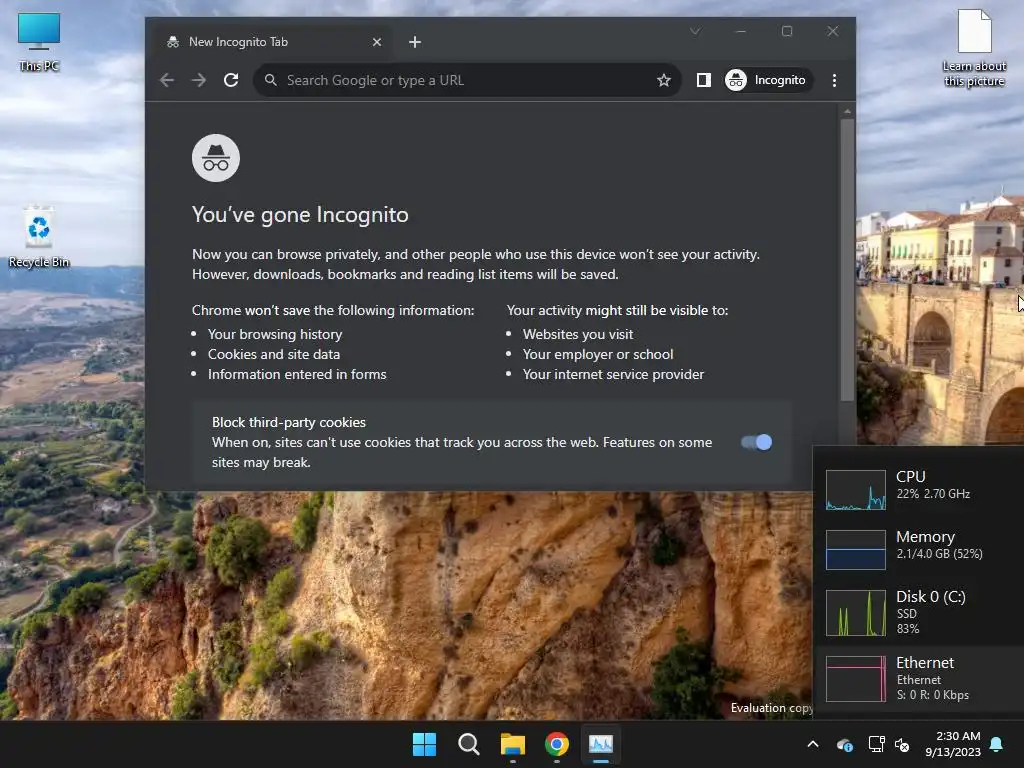Open the tab search dropdown arrow
Viewport: 1024px width, 768px height.
coord(695,31)
